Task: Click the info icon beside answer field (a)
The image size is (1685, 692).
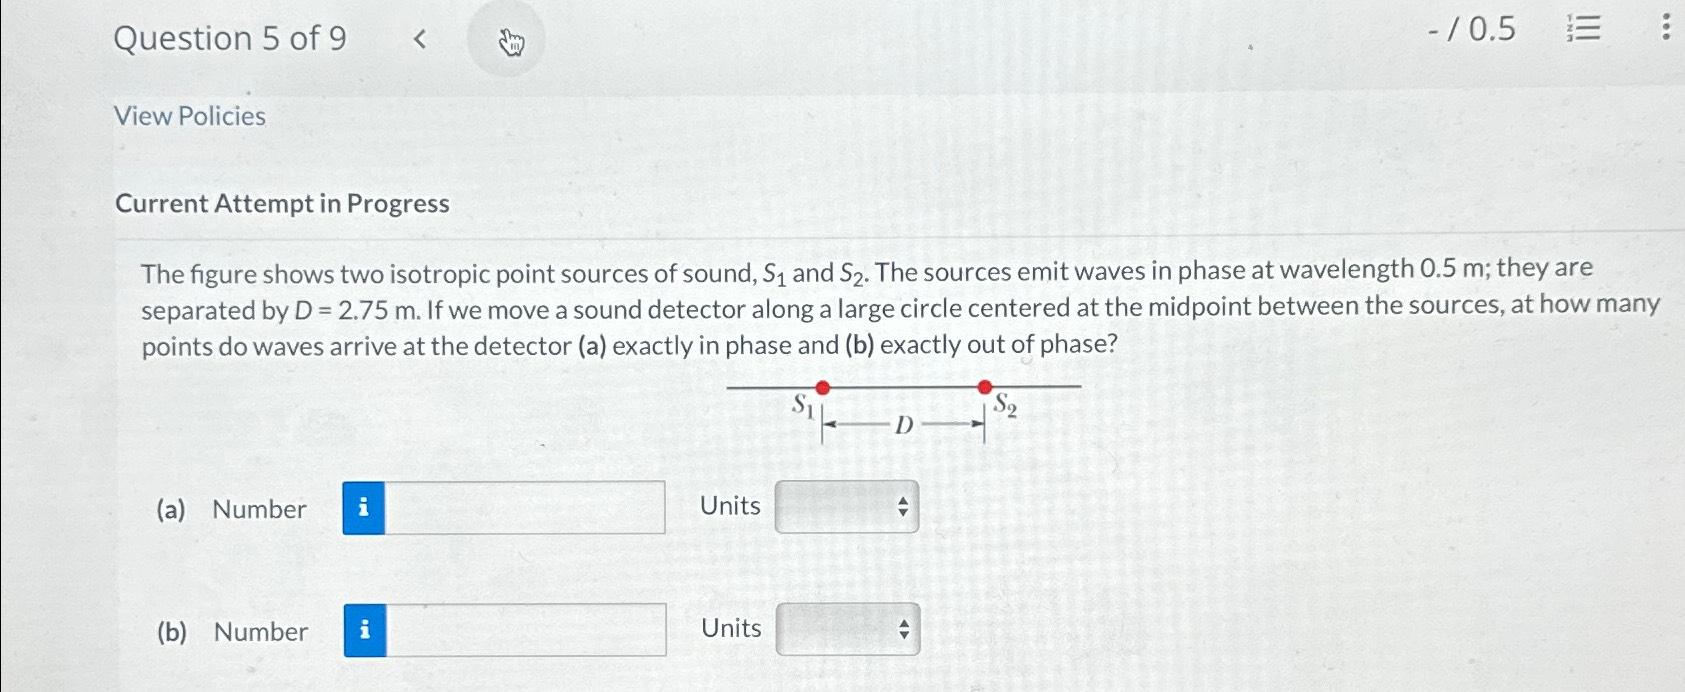Action: pyautogui.click(x=364, y=508)
